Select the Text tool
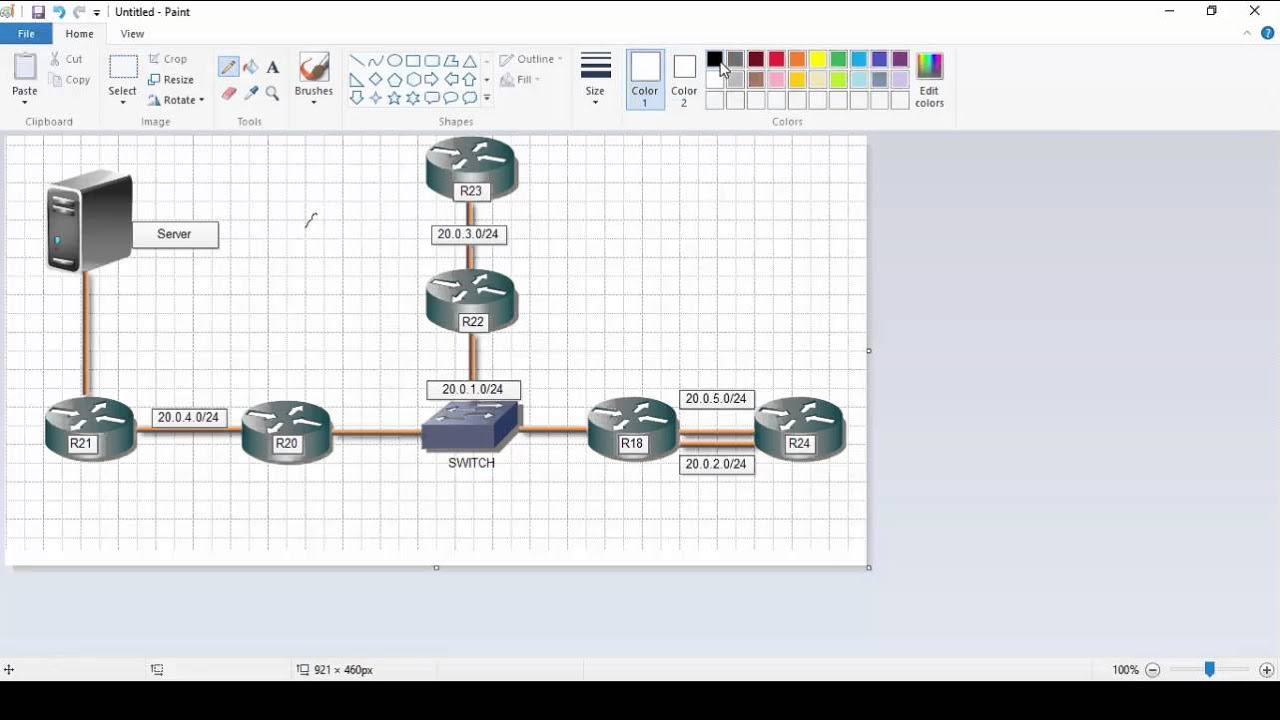Viewport: 1280px width, 720px height. coord(272,67)
